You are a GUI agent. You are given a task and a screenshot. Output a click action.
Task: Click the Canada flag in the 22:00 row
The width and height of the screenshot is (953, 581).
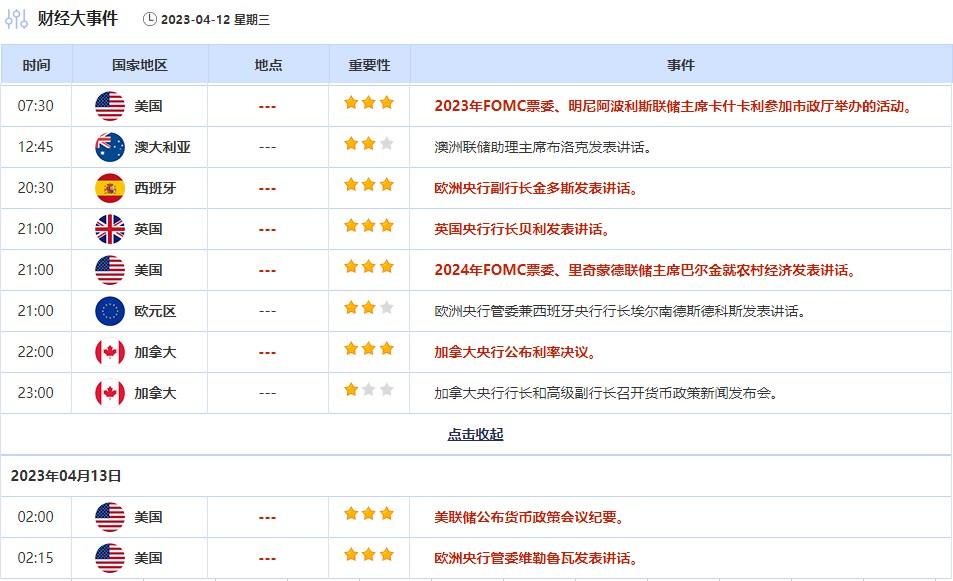pos(110,352)
